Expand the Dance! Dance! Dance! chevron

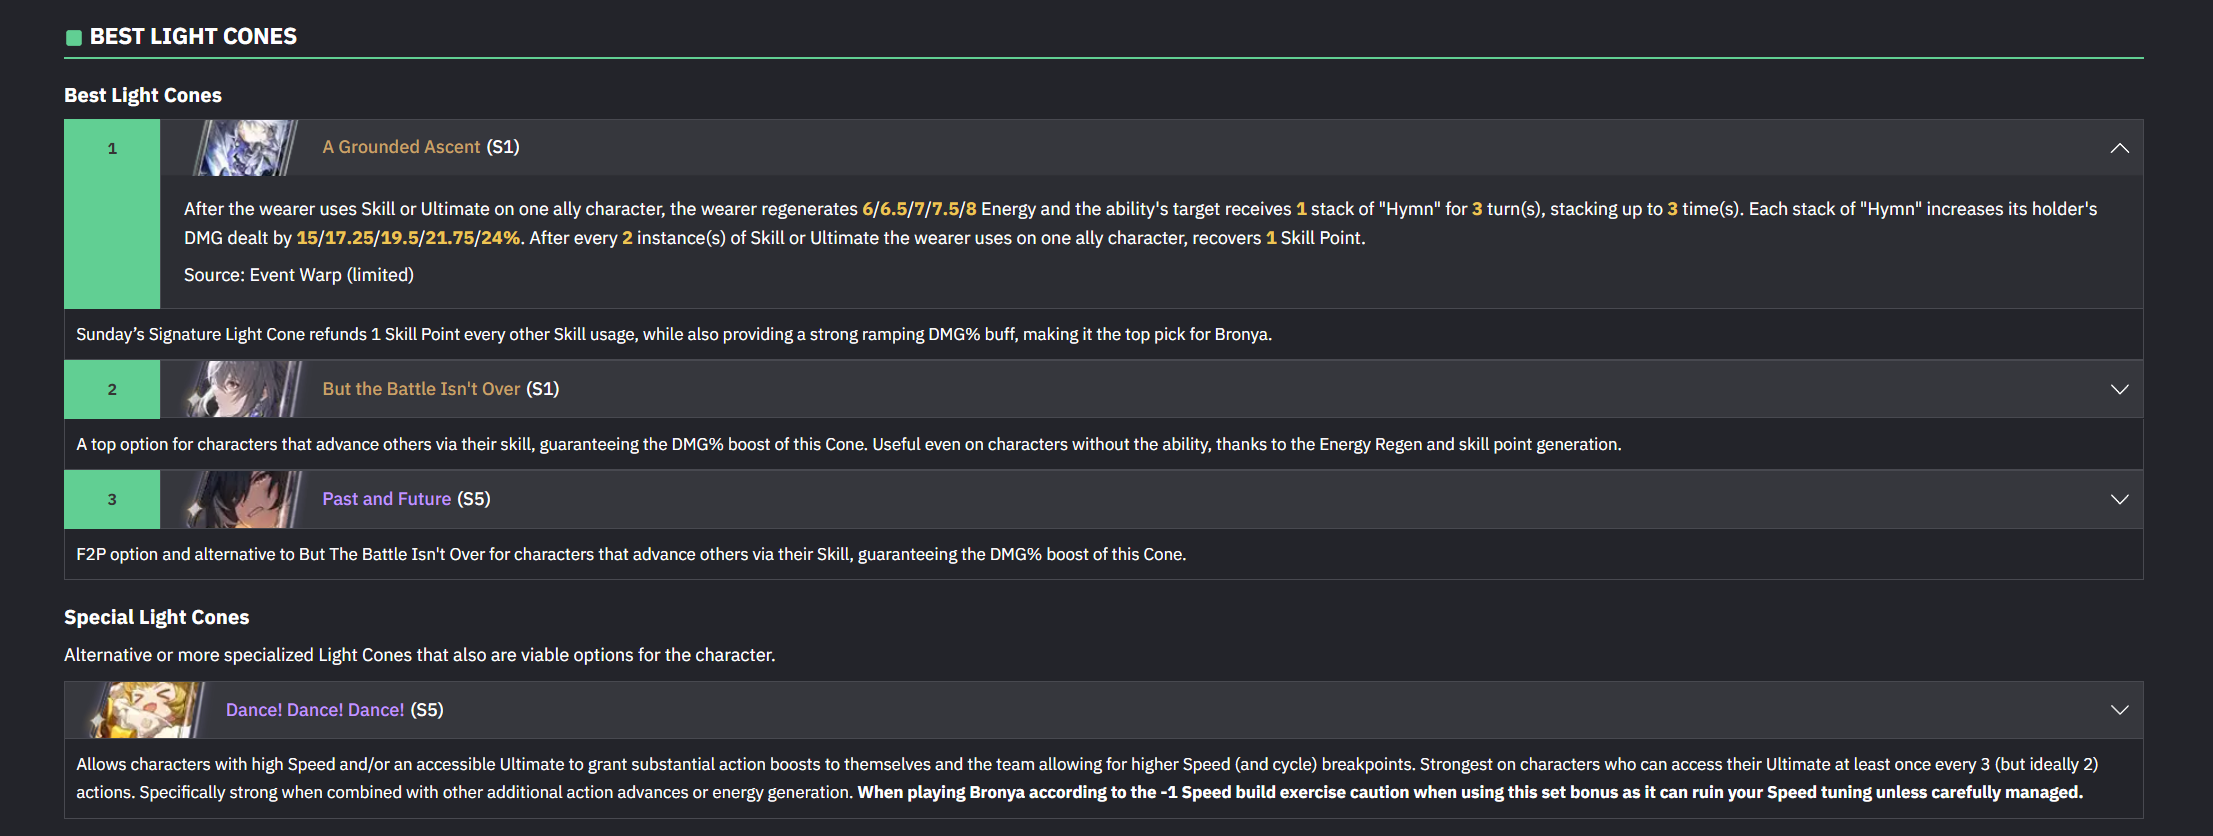[2119, 710]
